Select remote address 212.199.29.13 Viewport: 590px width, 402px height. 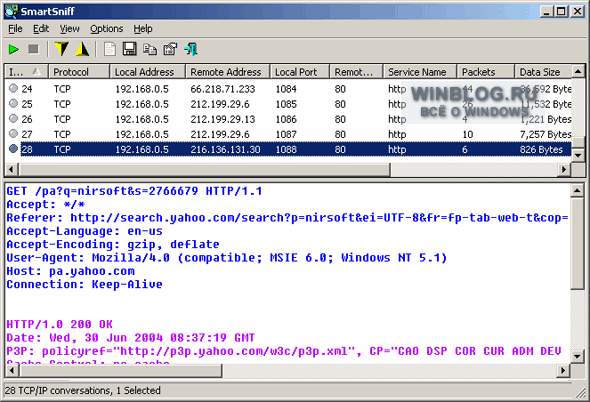222,119
